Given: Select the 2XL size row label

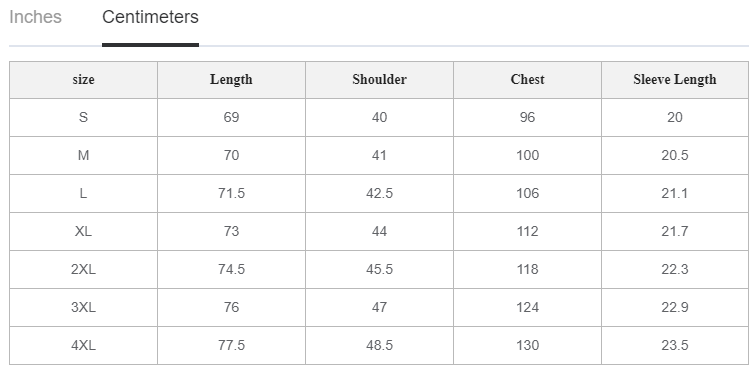Looking at the screenshot, I should tap(83, 270).
